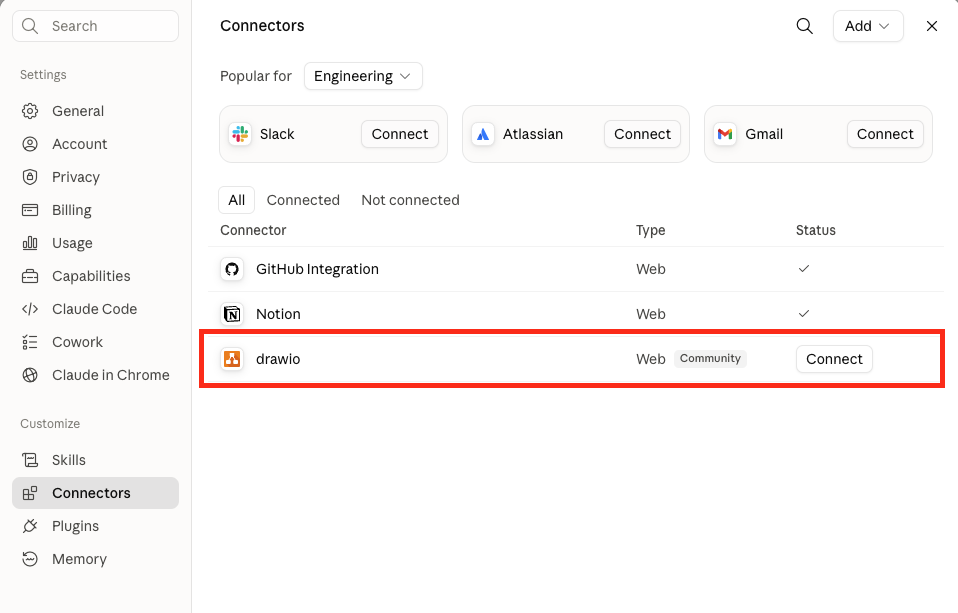Click the Plugins plug icon

[x=30, y=526]
